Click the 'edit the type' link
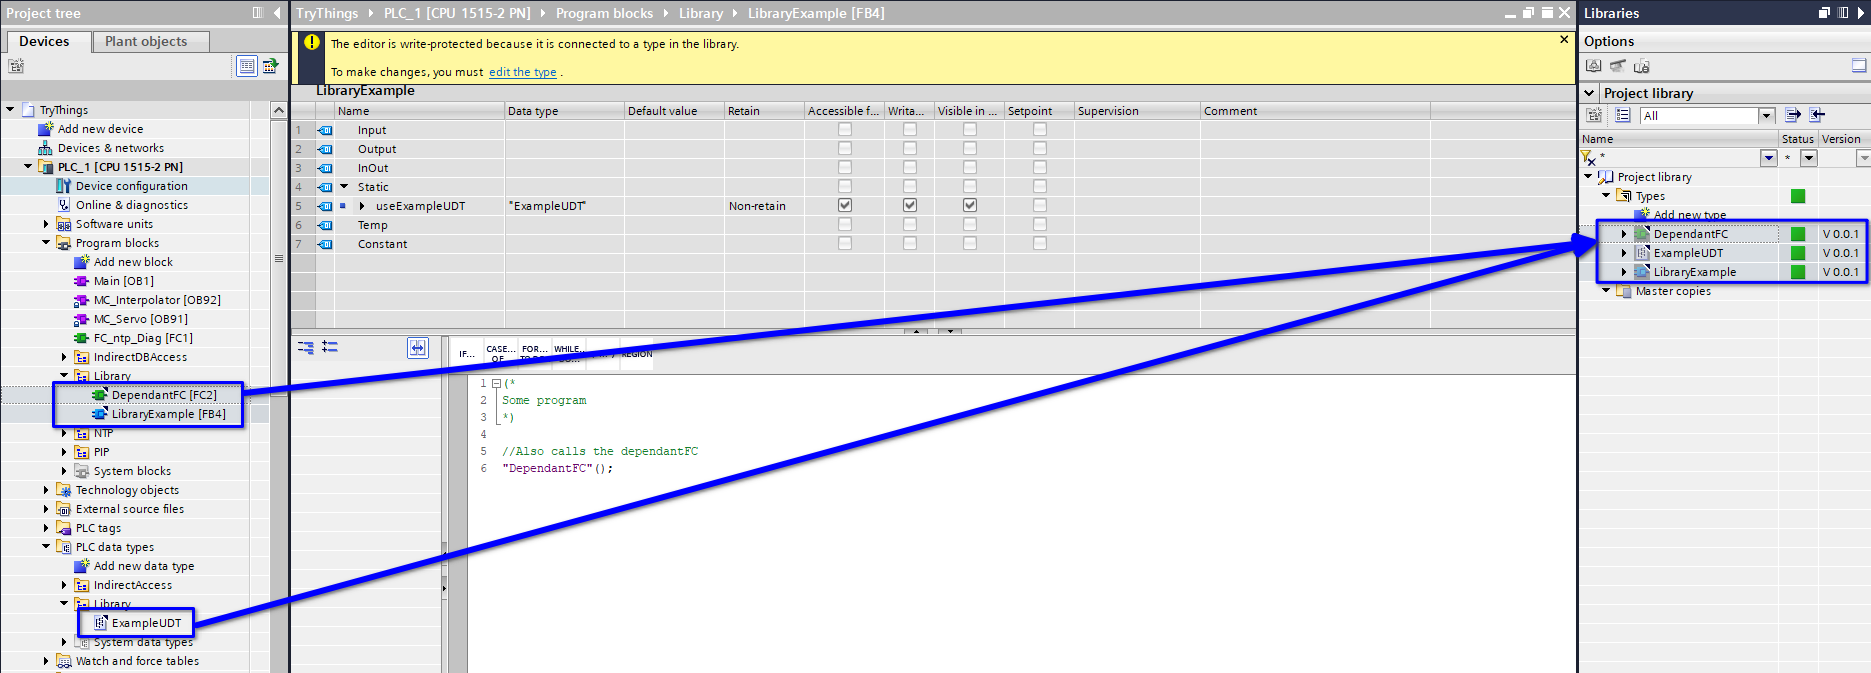The image size is (1871, 673). [x=522, y=72]
